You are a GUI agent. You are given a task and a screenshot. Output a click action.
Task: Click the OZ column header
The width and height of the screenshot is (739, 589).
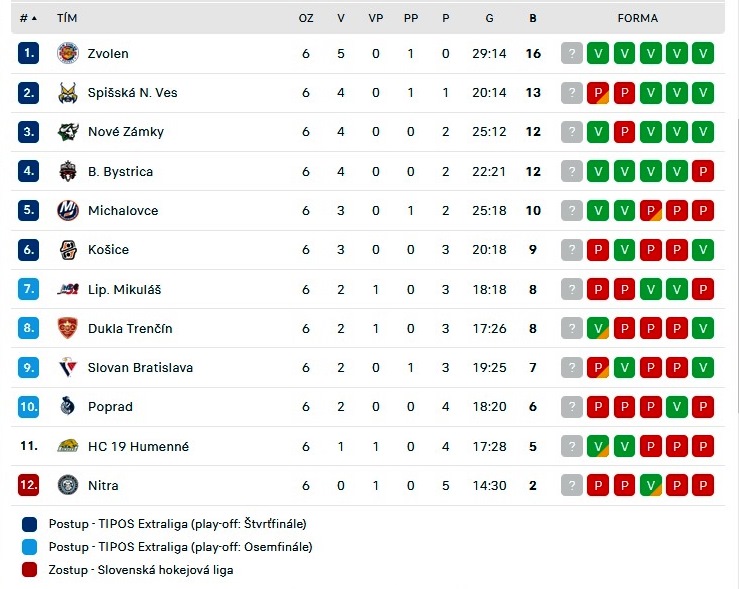[306, 18]
